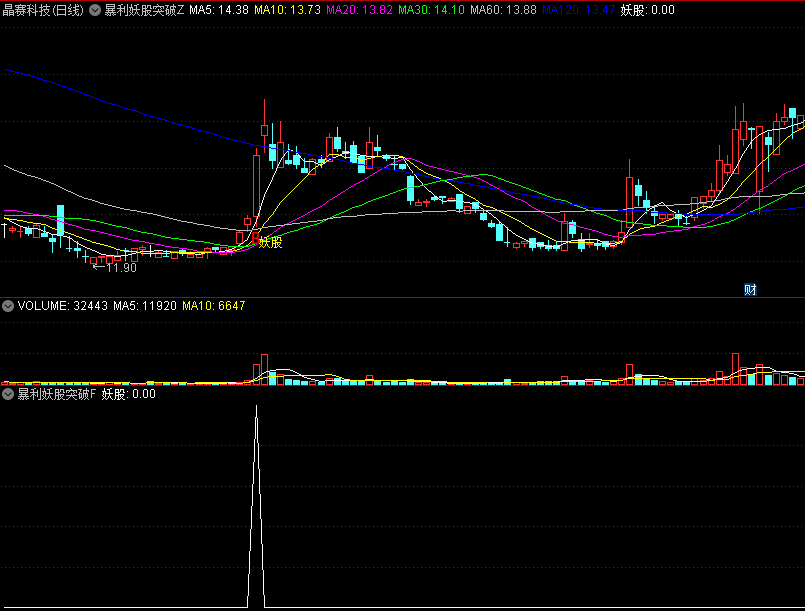This screenshot has width=805, height=611.
Task: Open the VOLUME indicator dropdown arrow
Action: [x=8, y=307]
